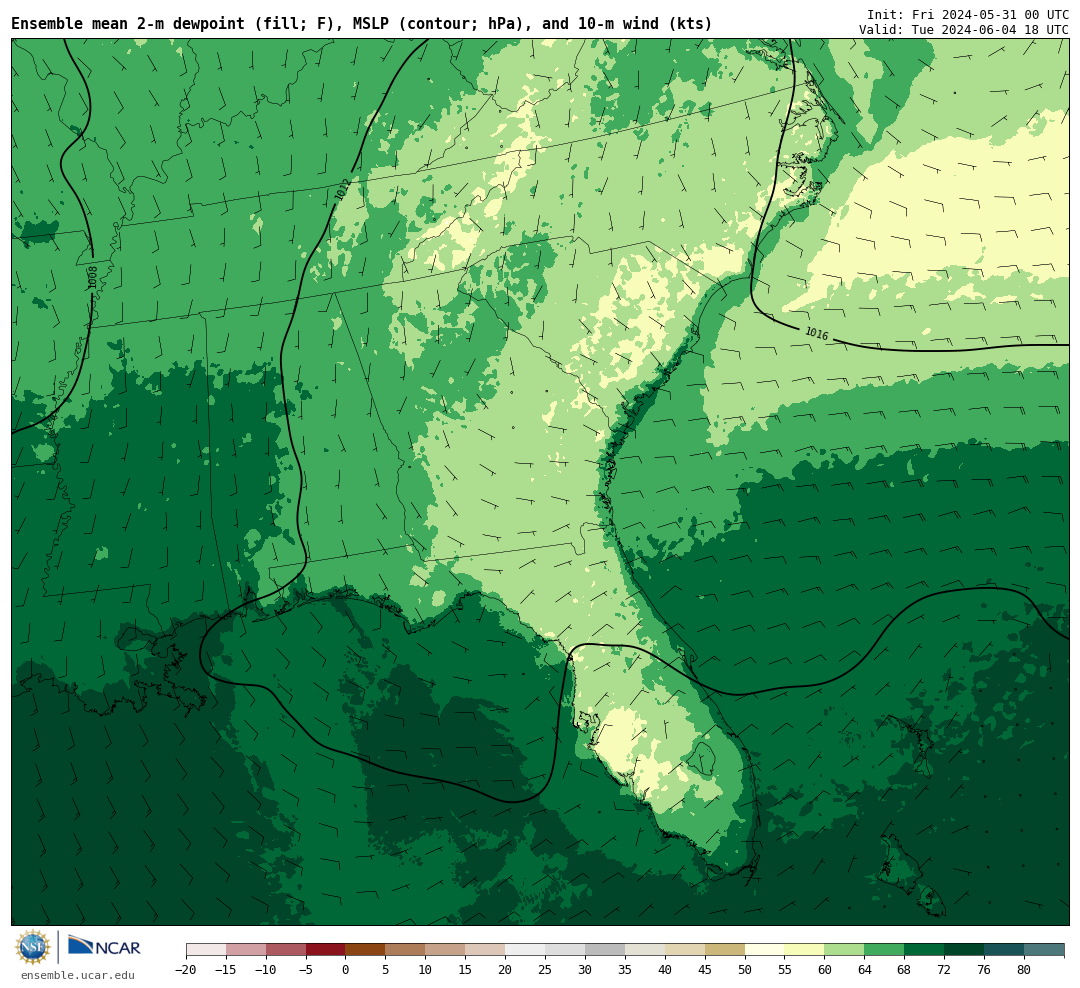Click the brown 0 to 5 swatch

pyautogui.click(x=366, y=949)
